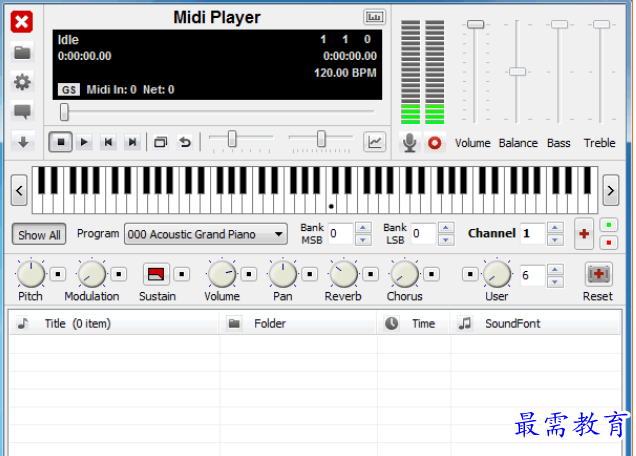Click the Treble slider handle

click(x=601, y=24)
